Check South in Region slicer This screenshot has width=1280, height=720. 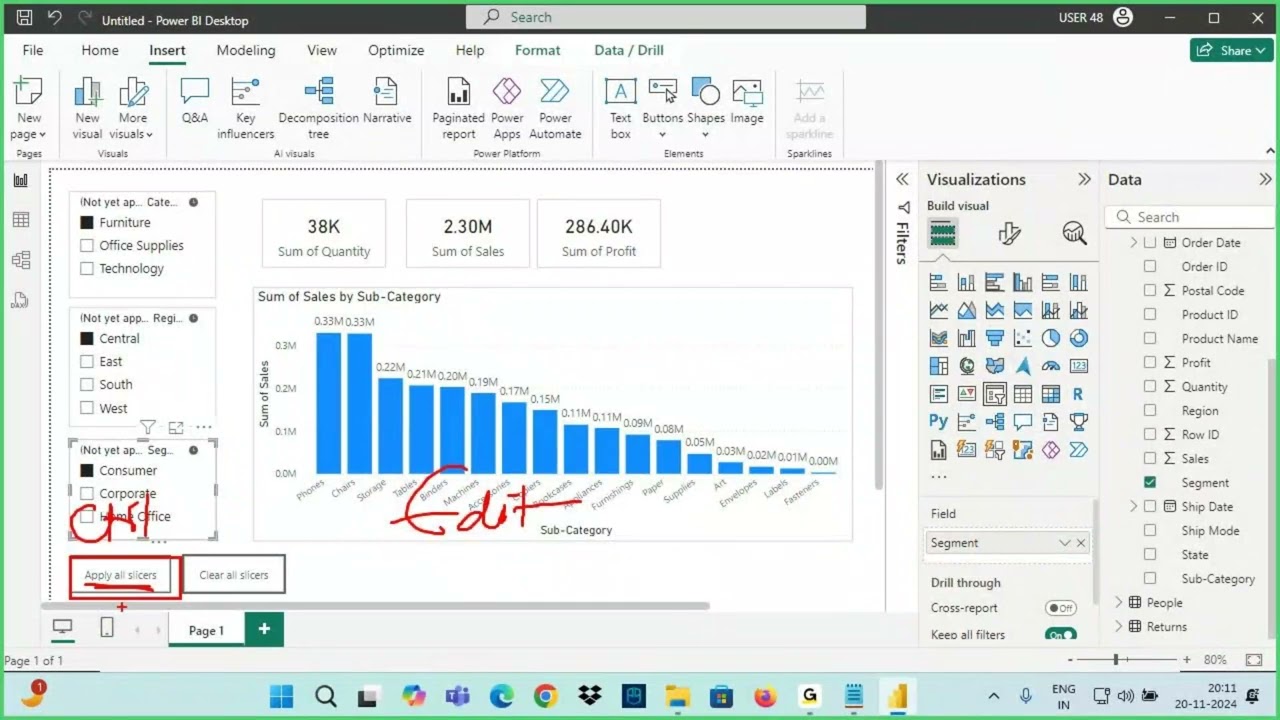[x=87, y=385]
